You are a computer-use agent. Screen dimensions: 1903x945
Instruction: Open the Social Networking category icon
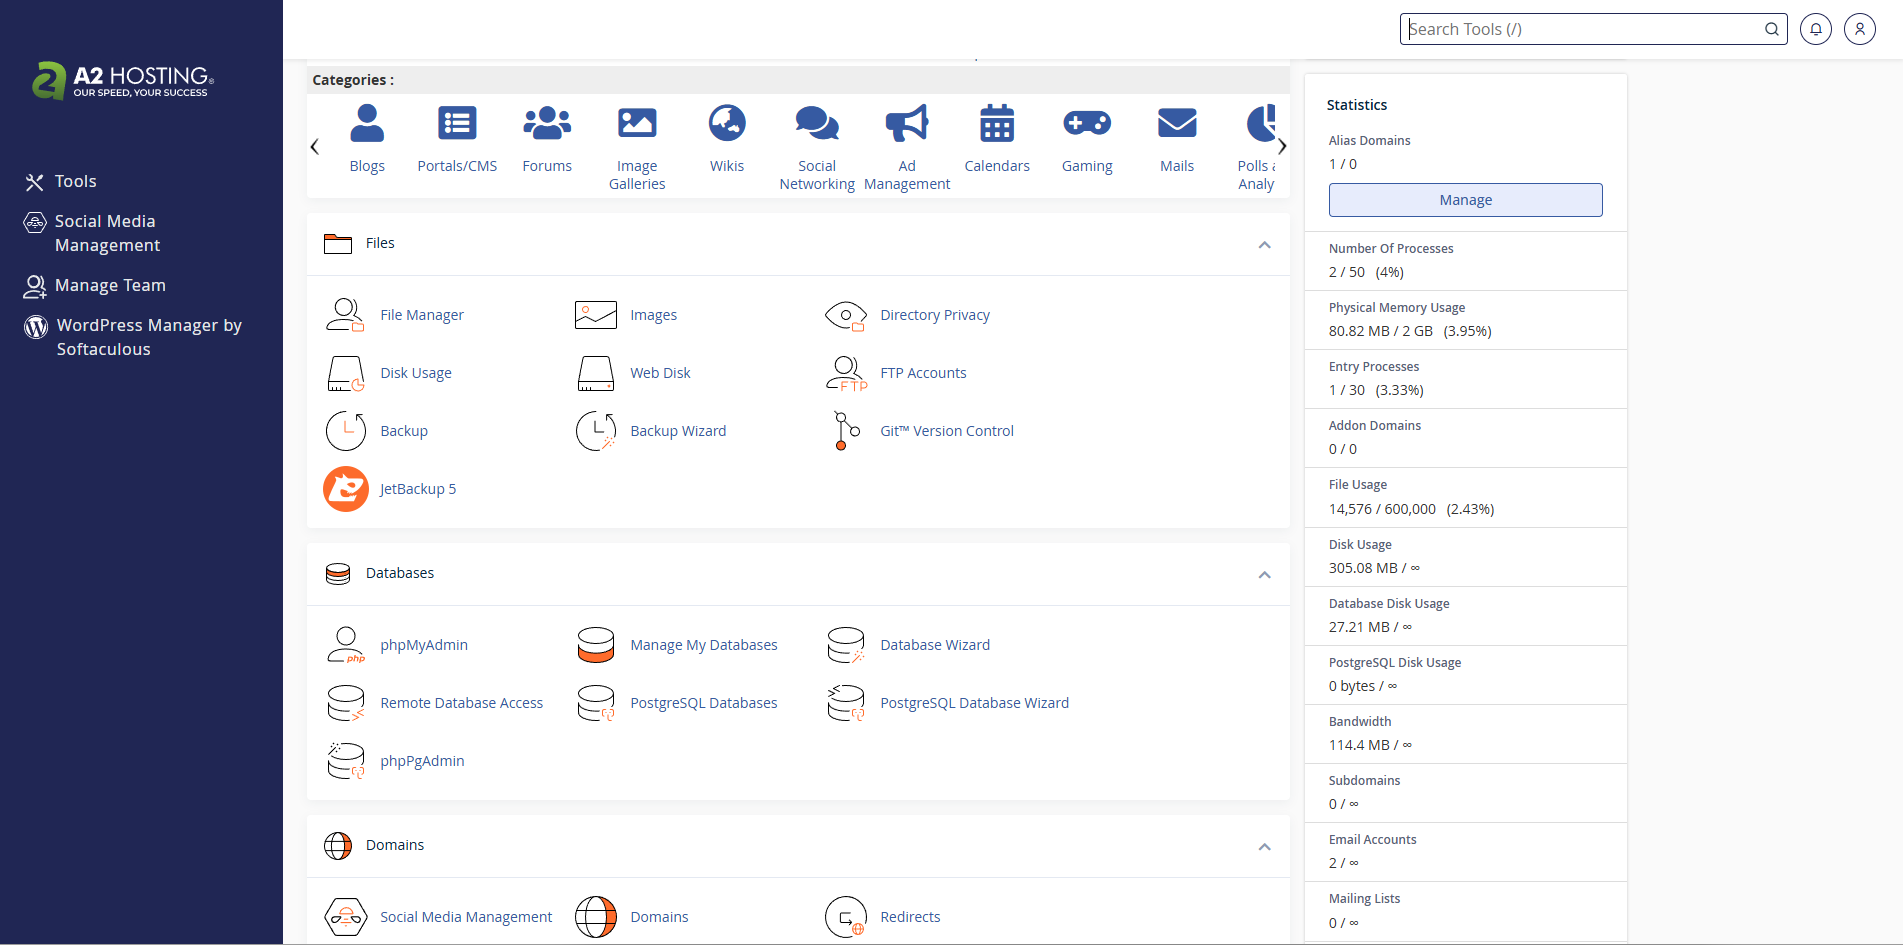[x=817, y=123]
